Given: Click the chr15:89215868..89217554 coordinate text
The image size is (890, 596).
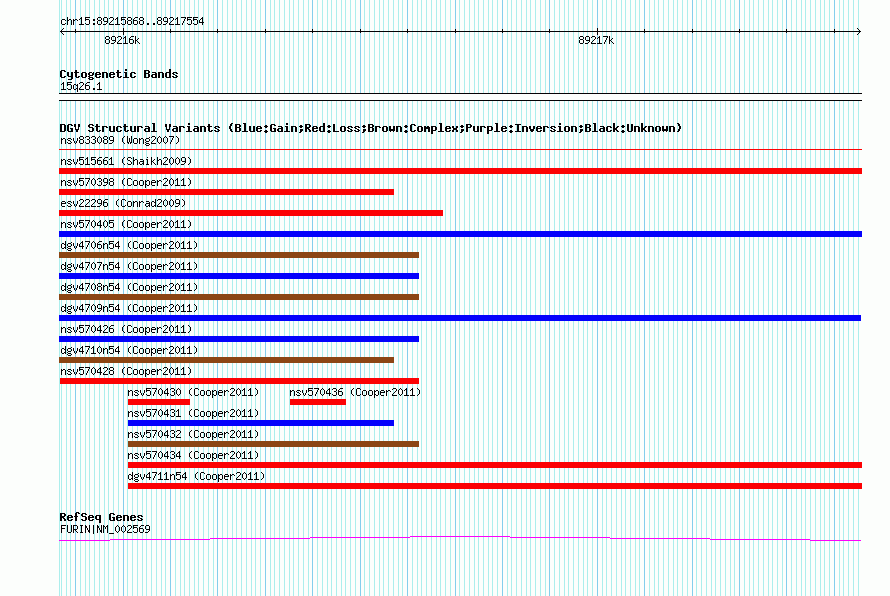Looking at the screenshot, I should pyautogui.click(x=132, y=21).
